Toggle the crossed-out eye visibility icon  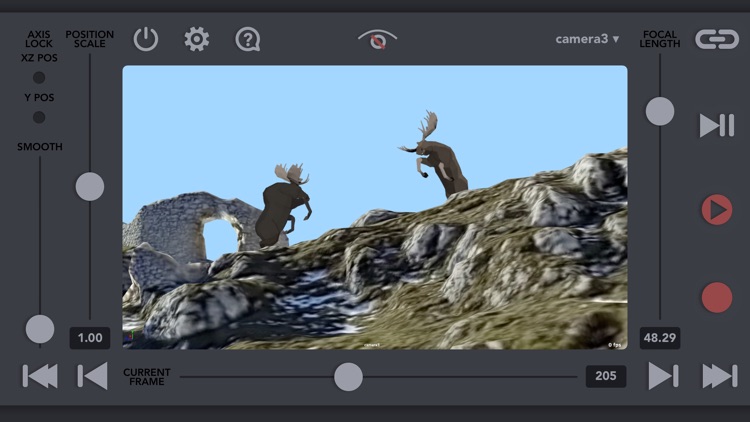pyautogui.click(x=377, y=39)
